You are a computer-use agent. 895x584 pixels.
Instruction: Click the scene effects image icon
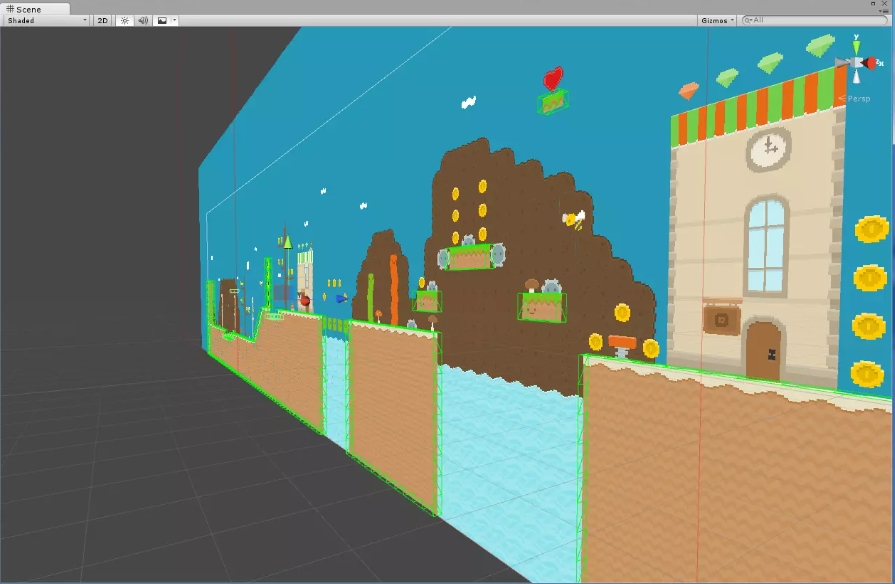click(x=162, y=20)
